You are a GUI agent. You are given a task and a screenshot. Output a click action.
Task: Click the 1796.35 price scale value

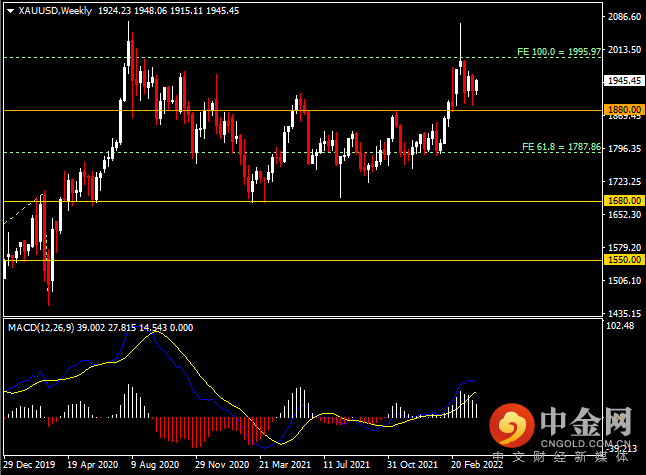[x=625, y=149]
